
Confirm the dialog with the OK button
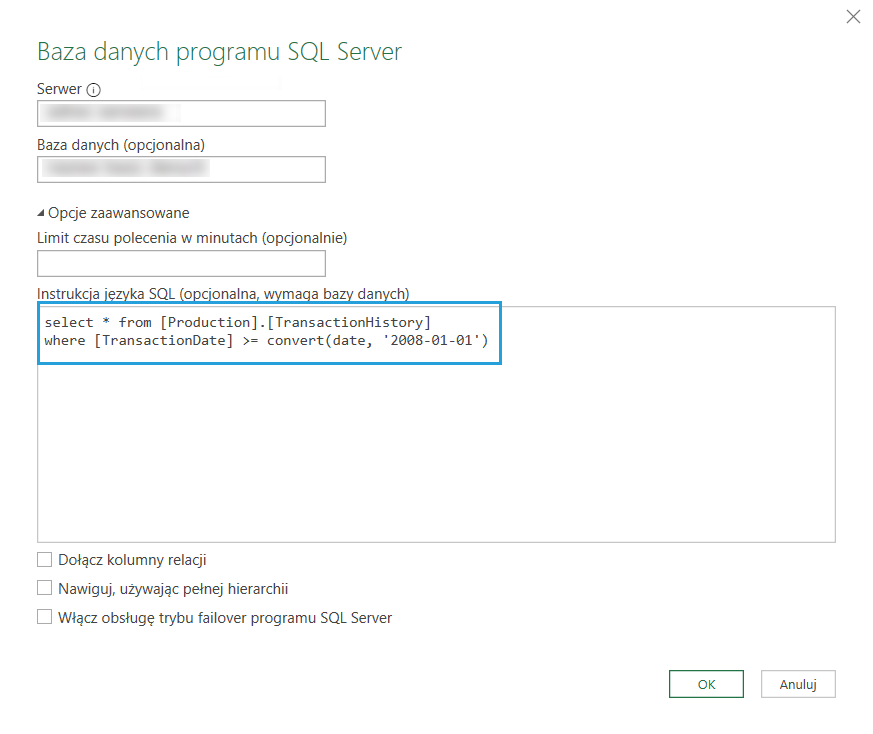706,684
